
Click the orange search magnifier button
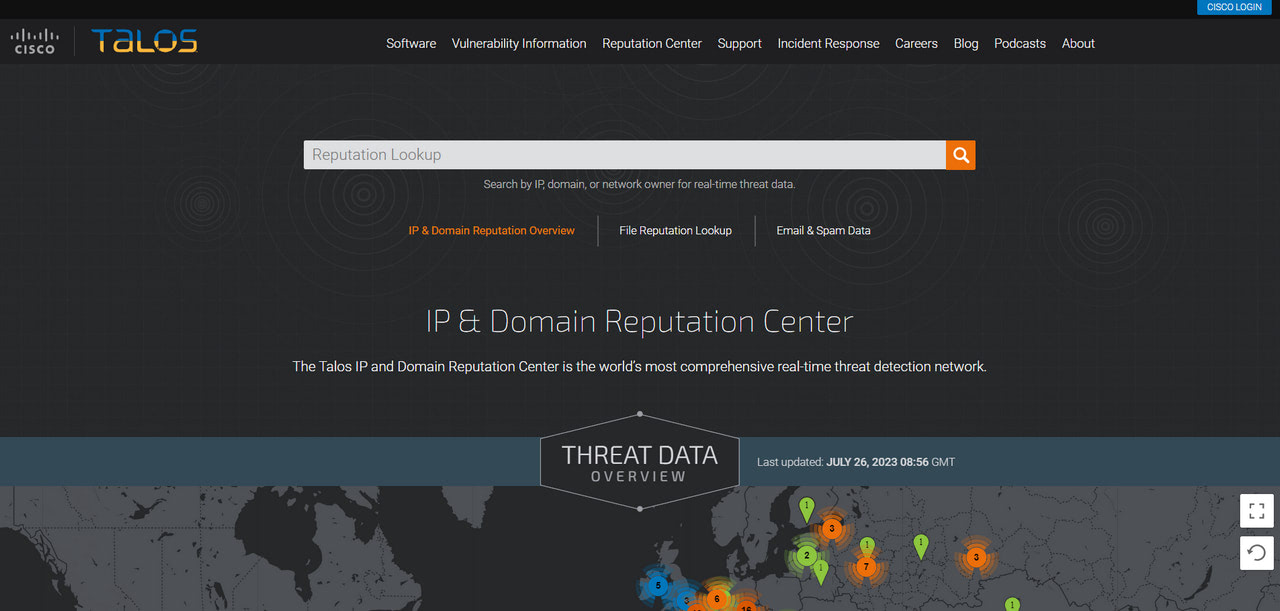click(x=961, y=155)
